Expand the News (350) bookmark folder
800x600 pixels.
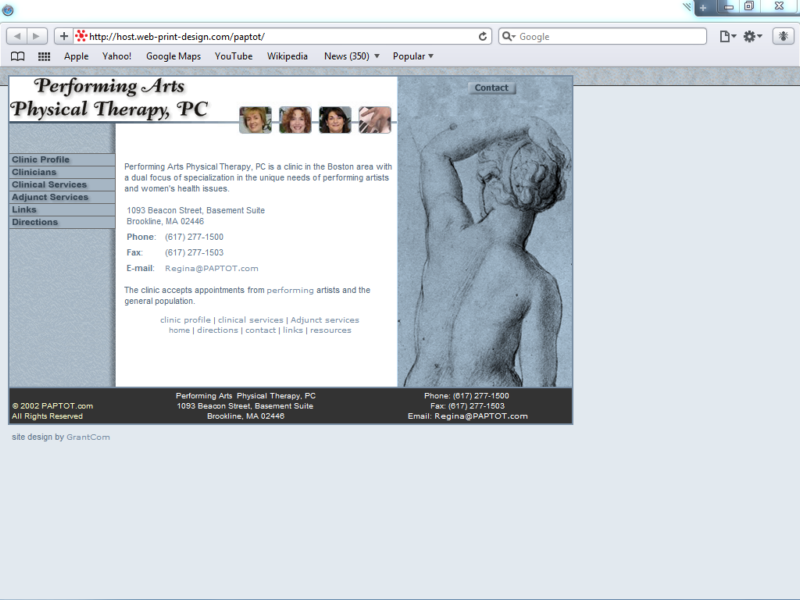click(x=352, y=56)
